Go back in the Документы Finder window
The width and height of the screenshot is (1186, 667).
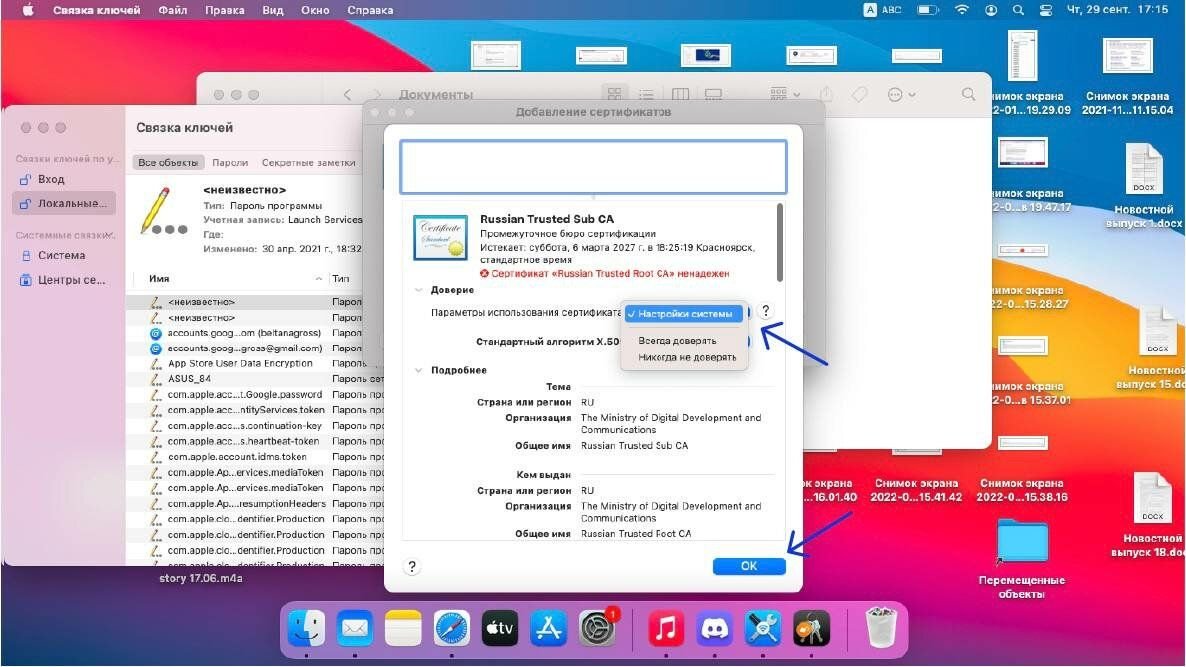(347, 95)
